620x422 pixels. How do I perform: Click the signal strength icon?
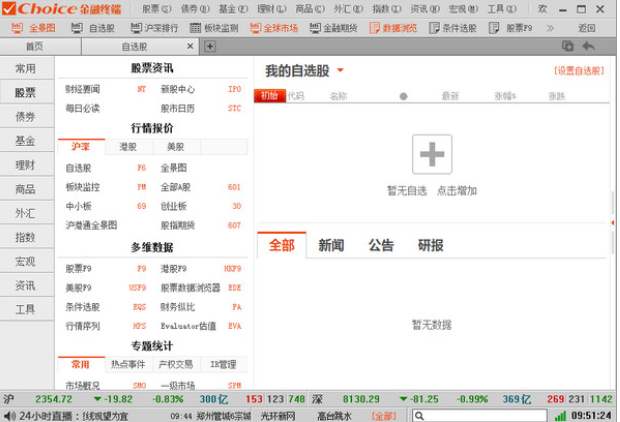[x=560, y=416]
